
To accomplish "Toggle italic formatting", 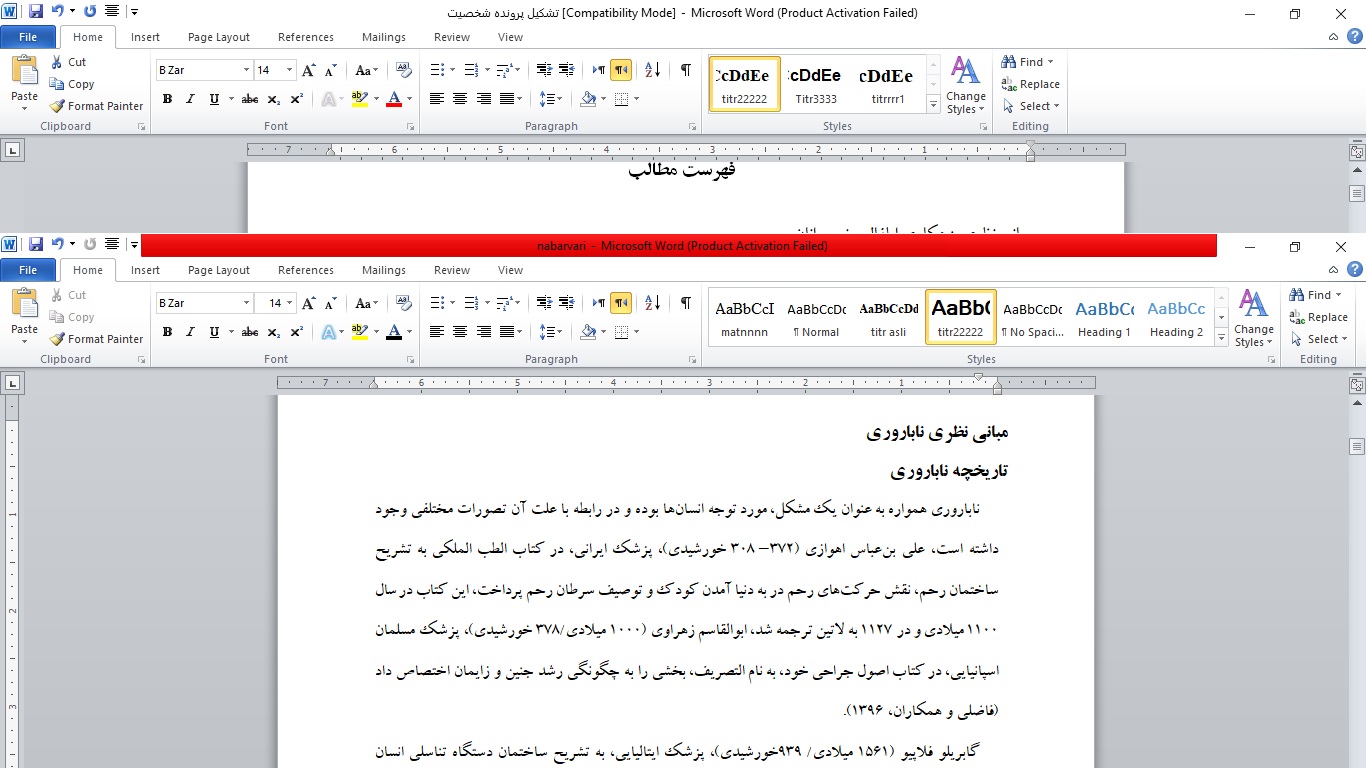I will (189, 332).
